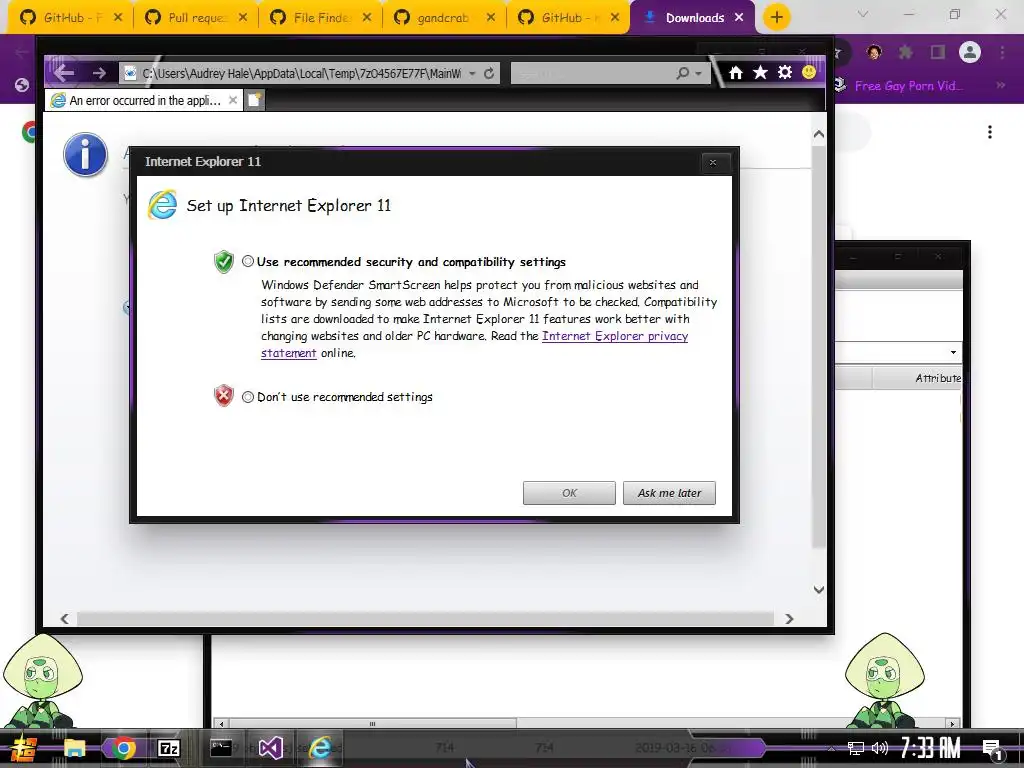The width and height of the screenshot is (1024, 768).
Task: Click the OK button in setup dialog
Action: coord(569,493)
